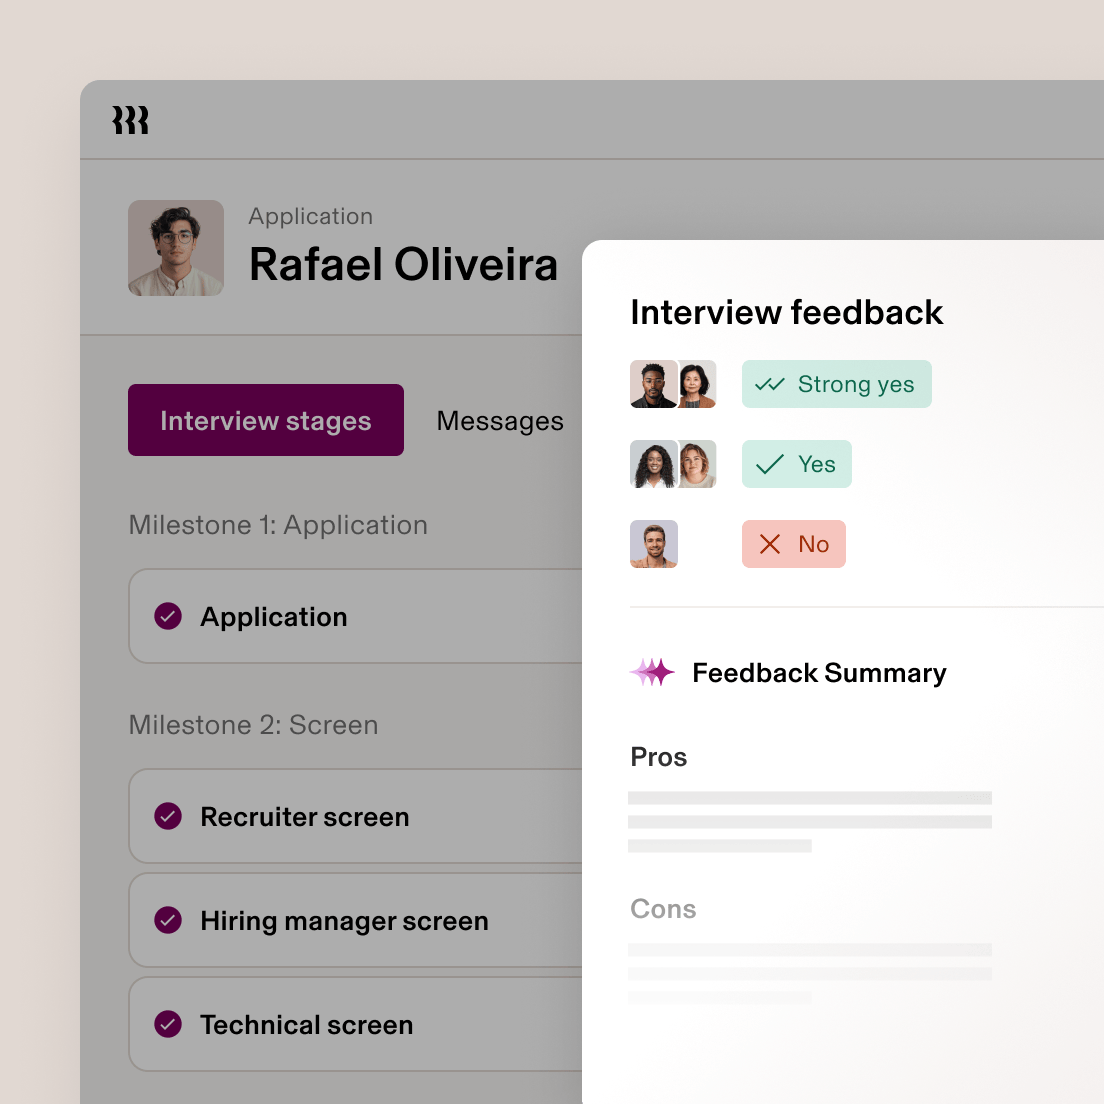Image resolution: width=1104 pixels, height=1104 pixels.
Task: Click the company logo in the top bar
Action: click(x=130, y=119)
